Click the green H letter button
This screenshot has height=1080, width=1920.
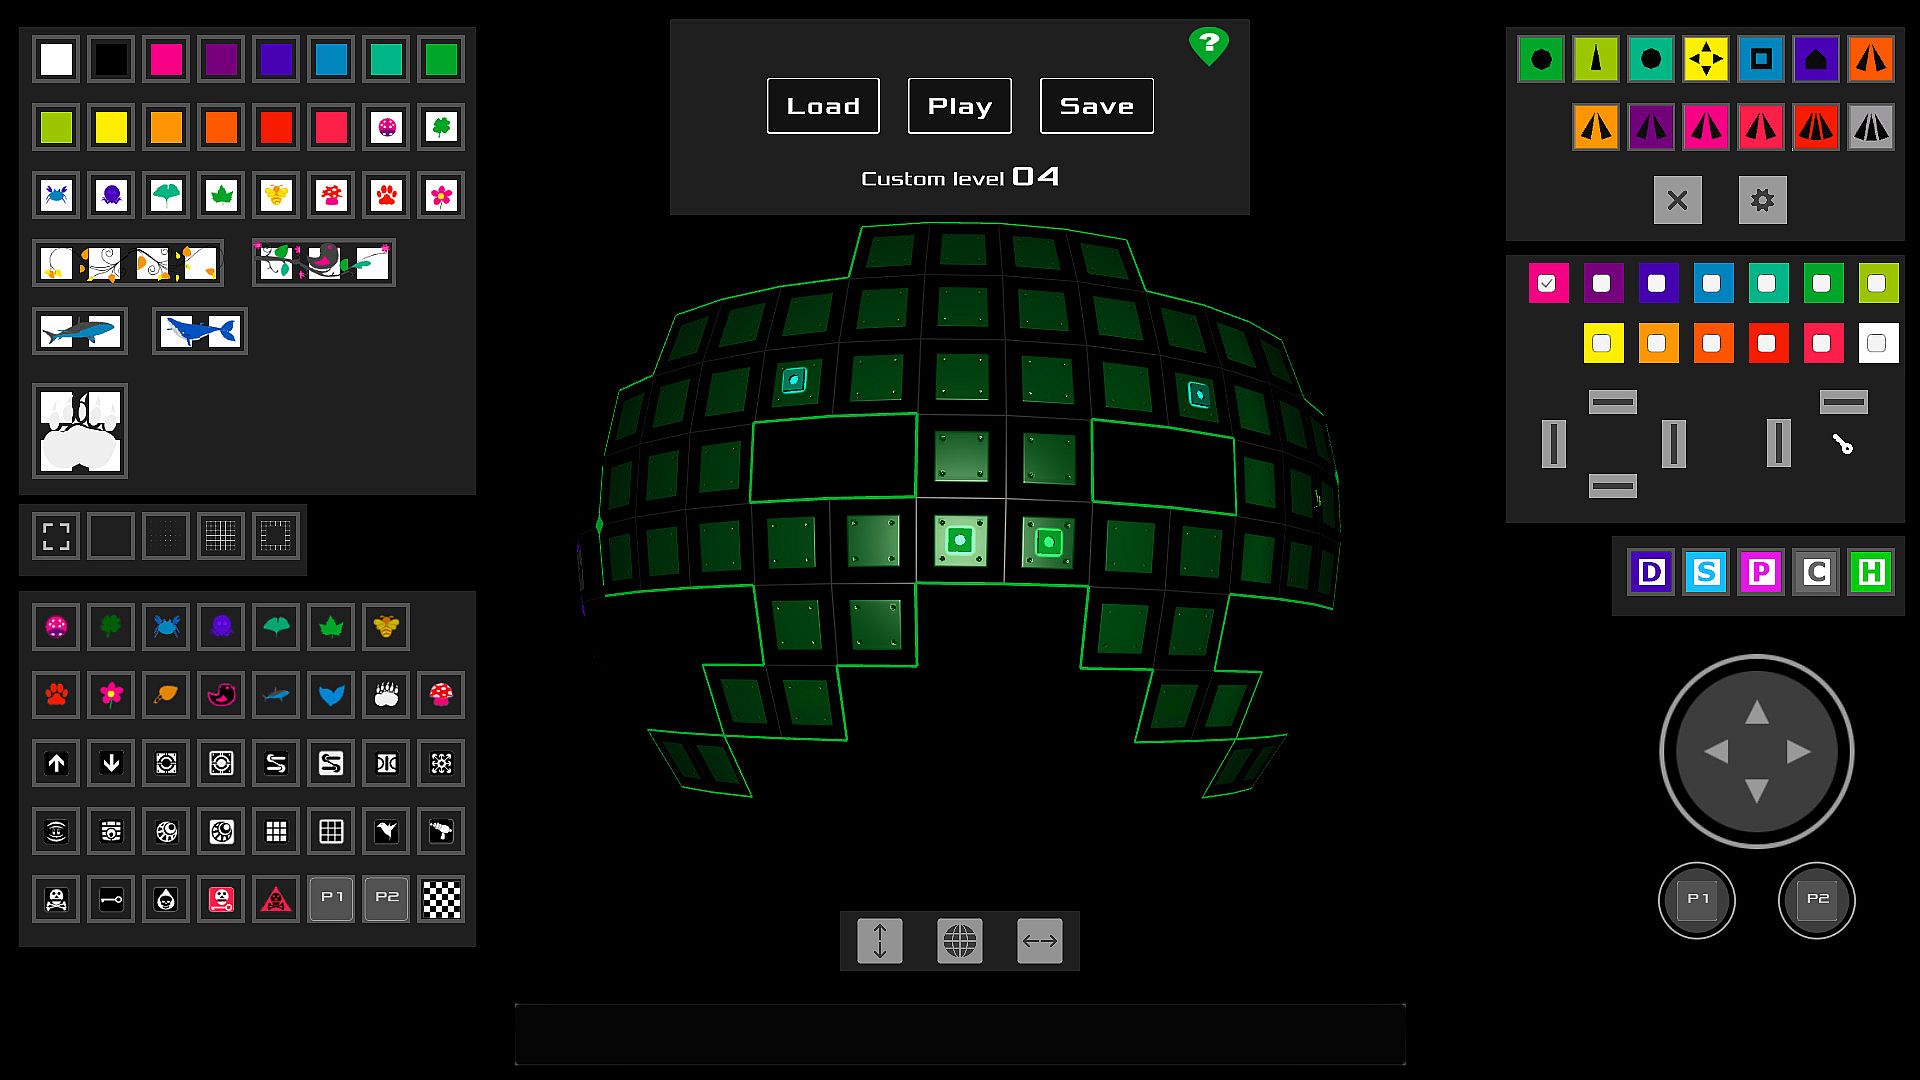(x=1870, y=573)
